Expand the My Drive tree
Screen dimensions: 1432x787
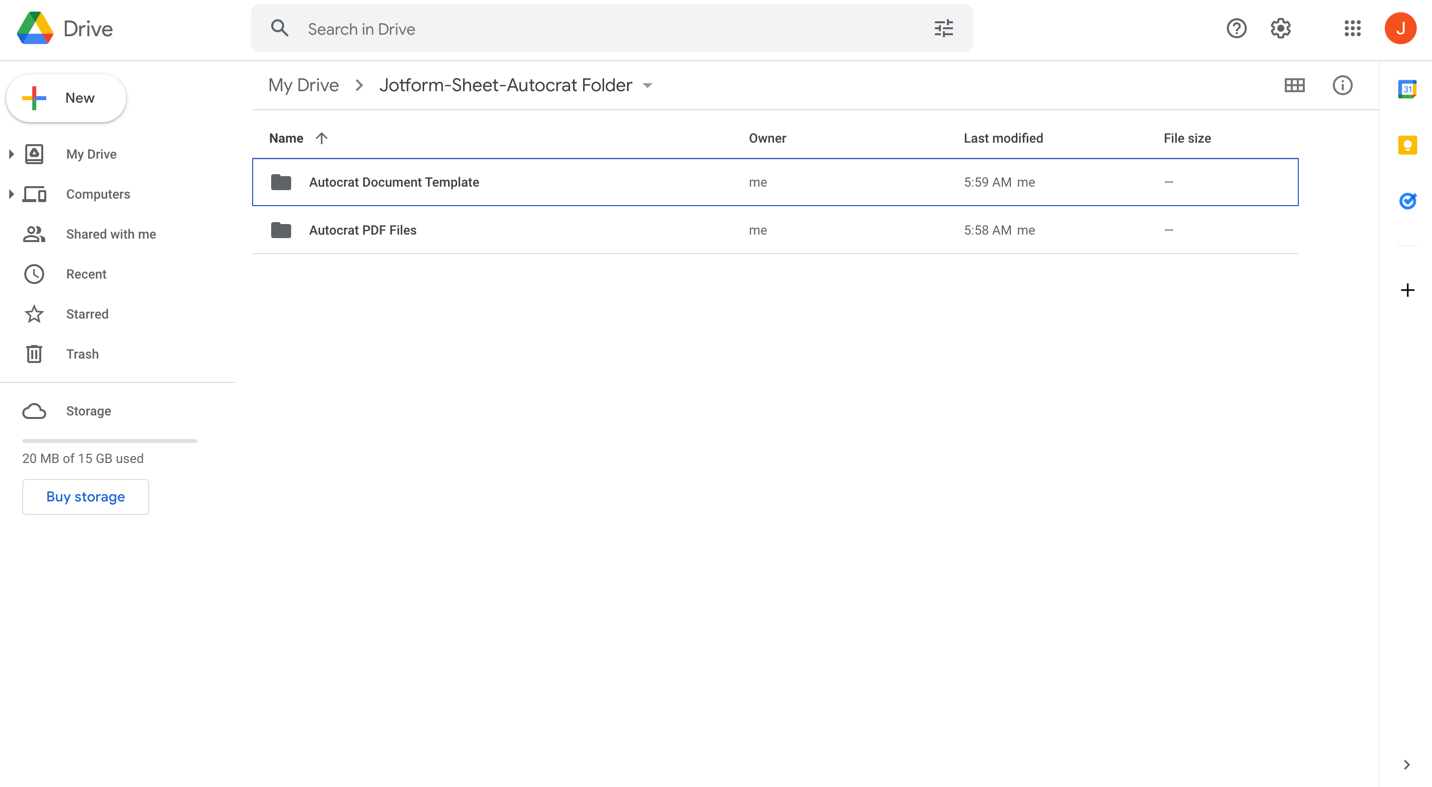pyautogui.click(x=11, y=154)
